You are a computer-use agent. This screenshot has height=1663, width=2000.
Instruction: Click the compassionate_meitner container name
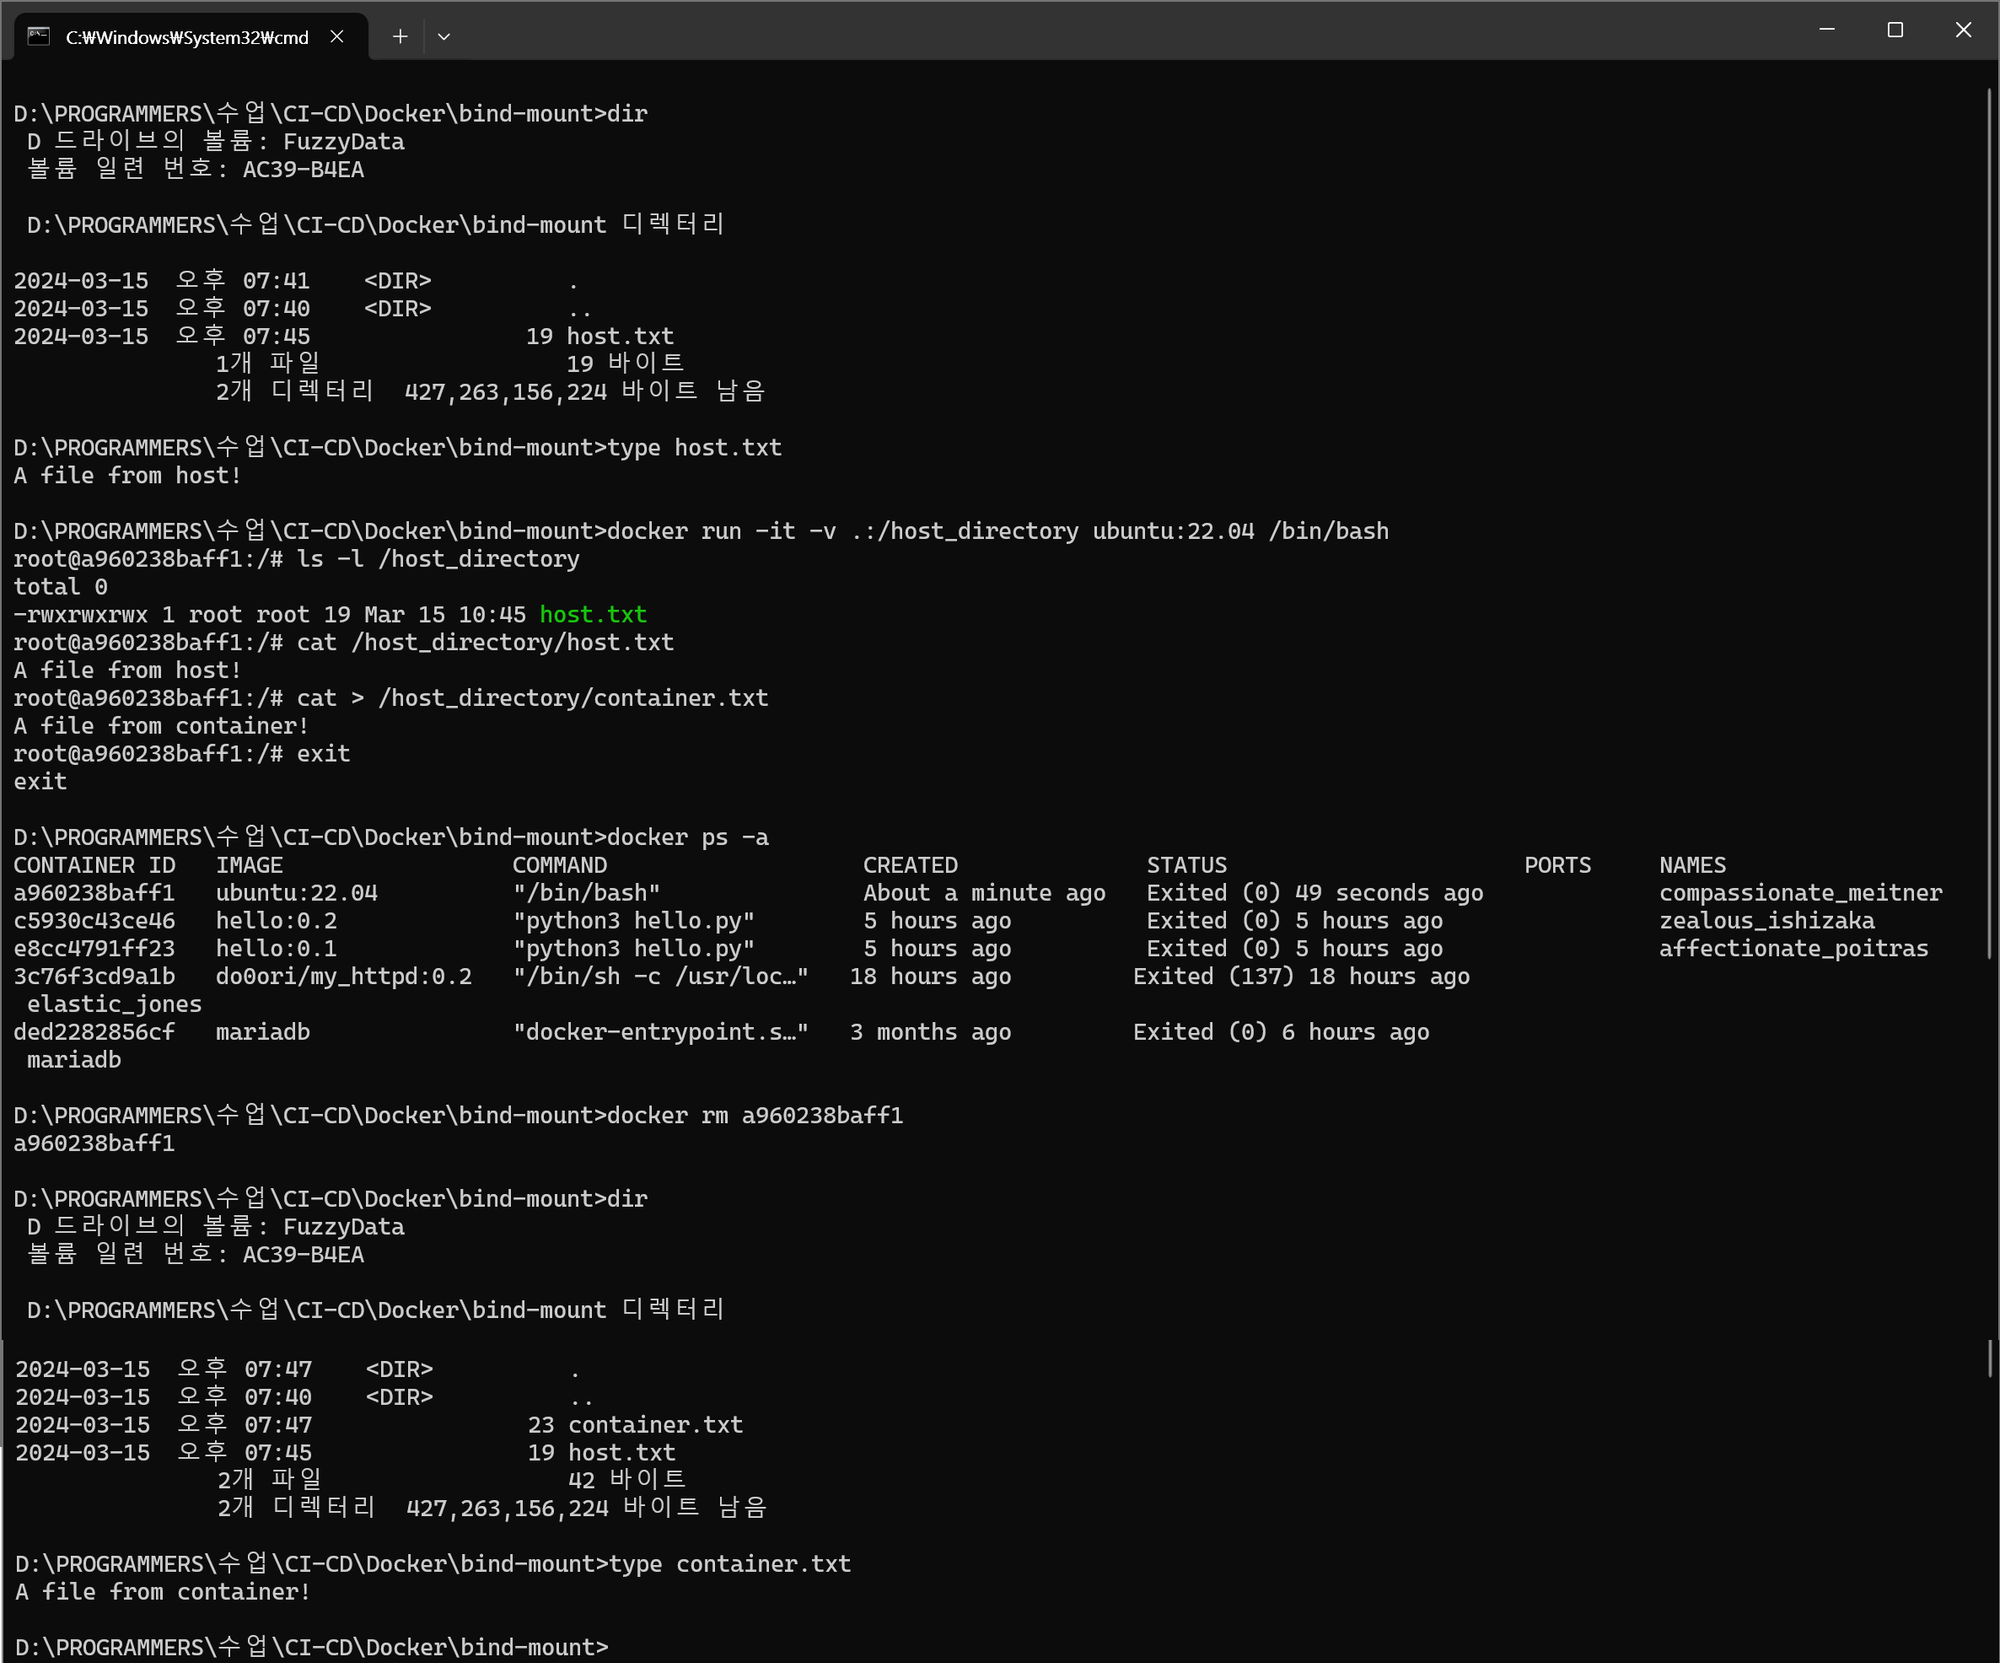(1801, 892)
